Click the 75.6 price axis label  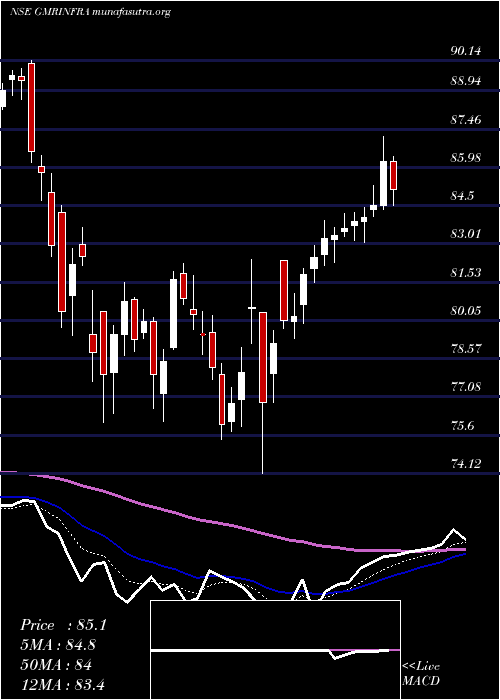pos(462,425)
